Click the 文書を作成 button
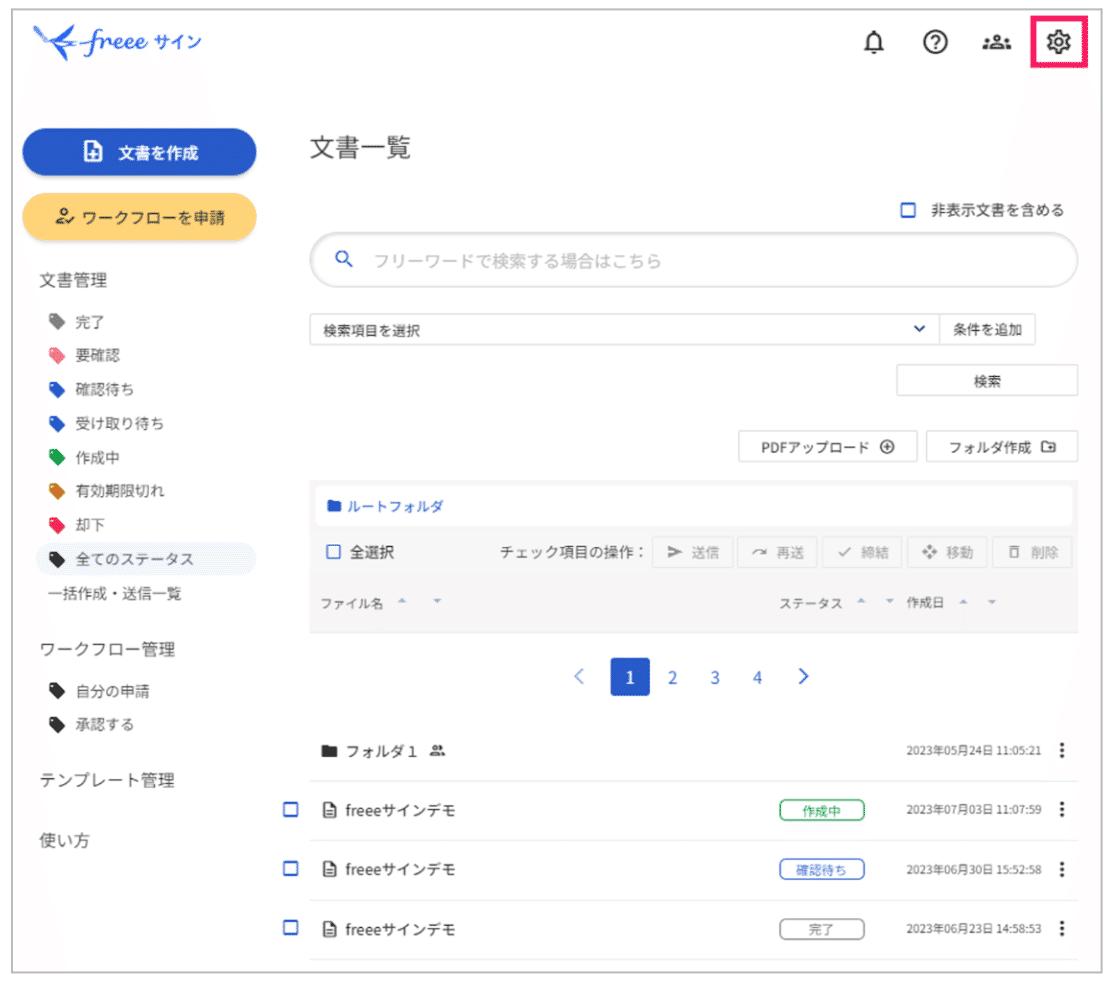 [139, 152]
